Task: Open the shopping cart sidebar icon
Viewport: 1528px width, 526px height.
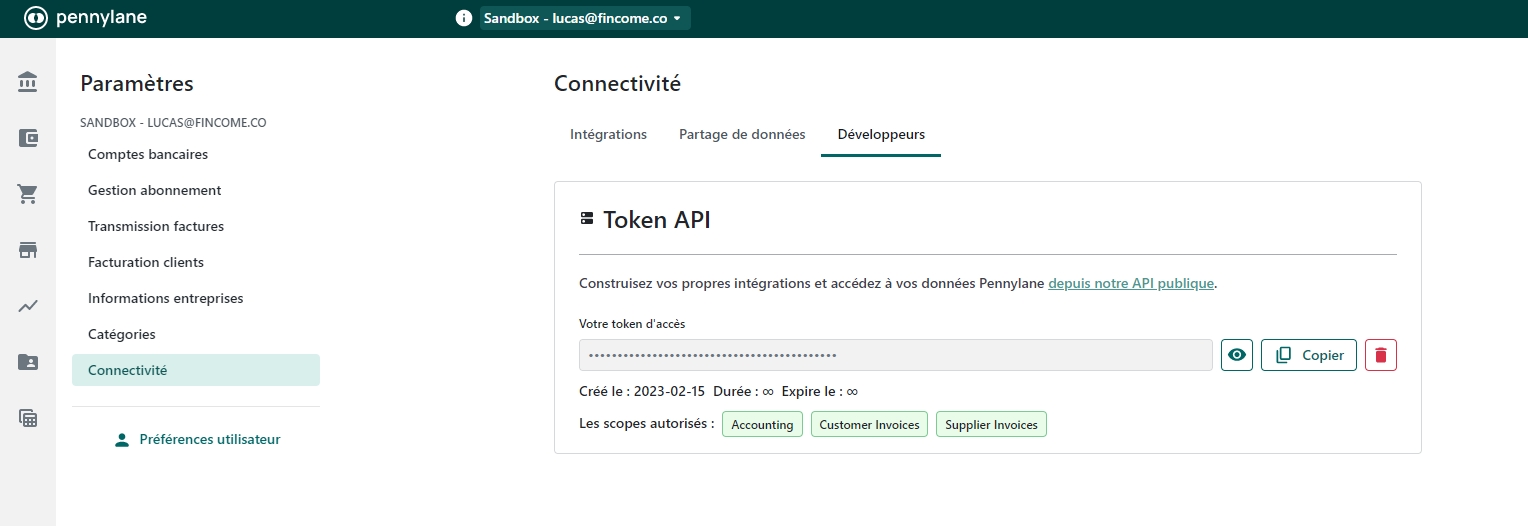Action: 28,194
